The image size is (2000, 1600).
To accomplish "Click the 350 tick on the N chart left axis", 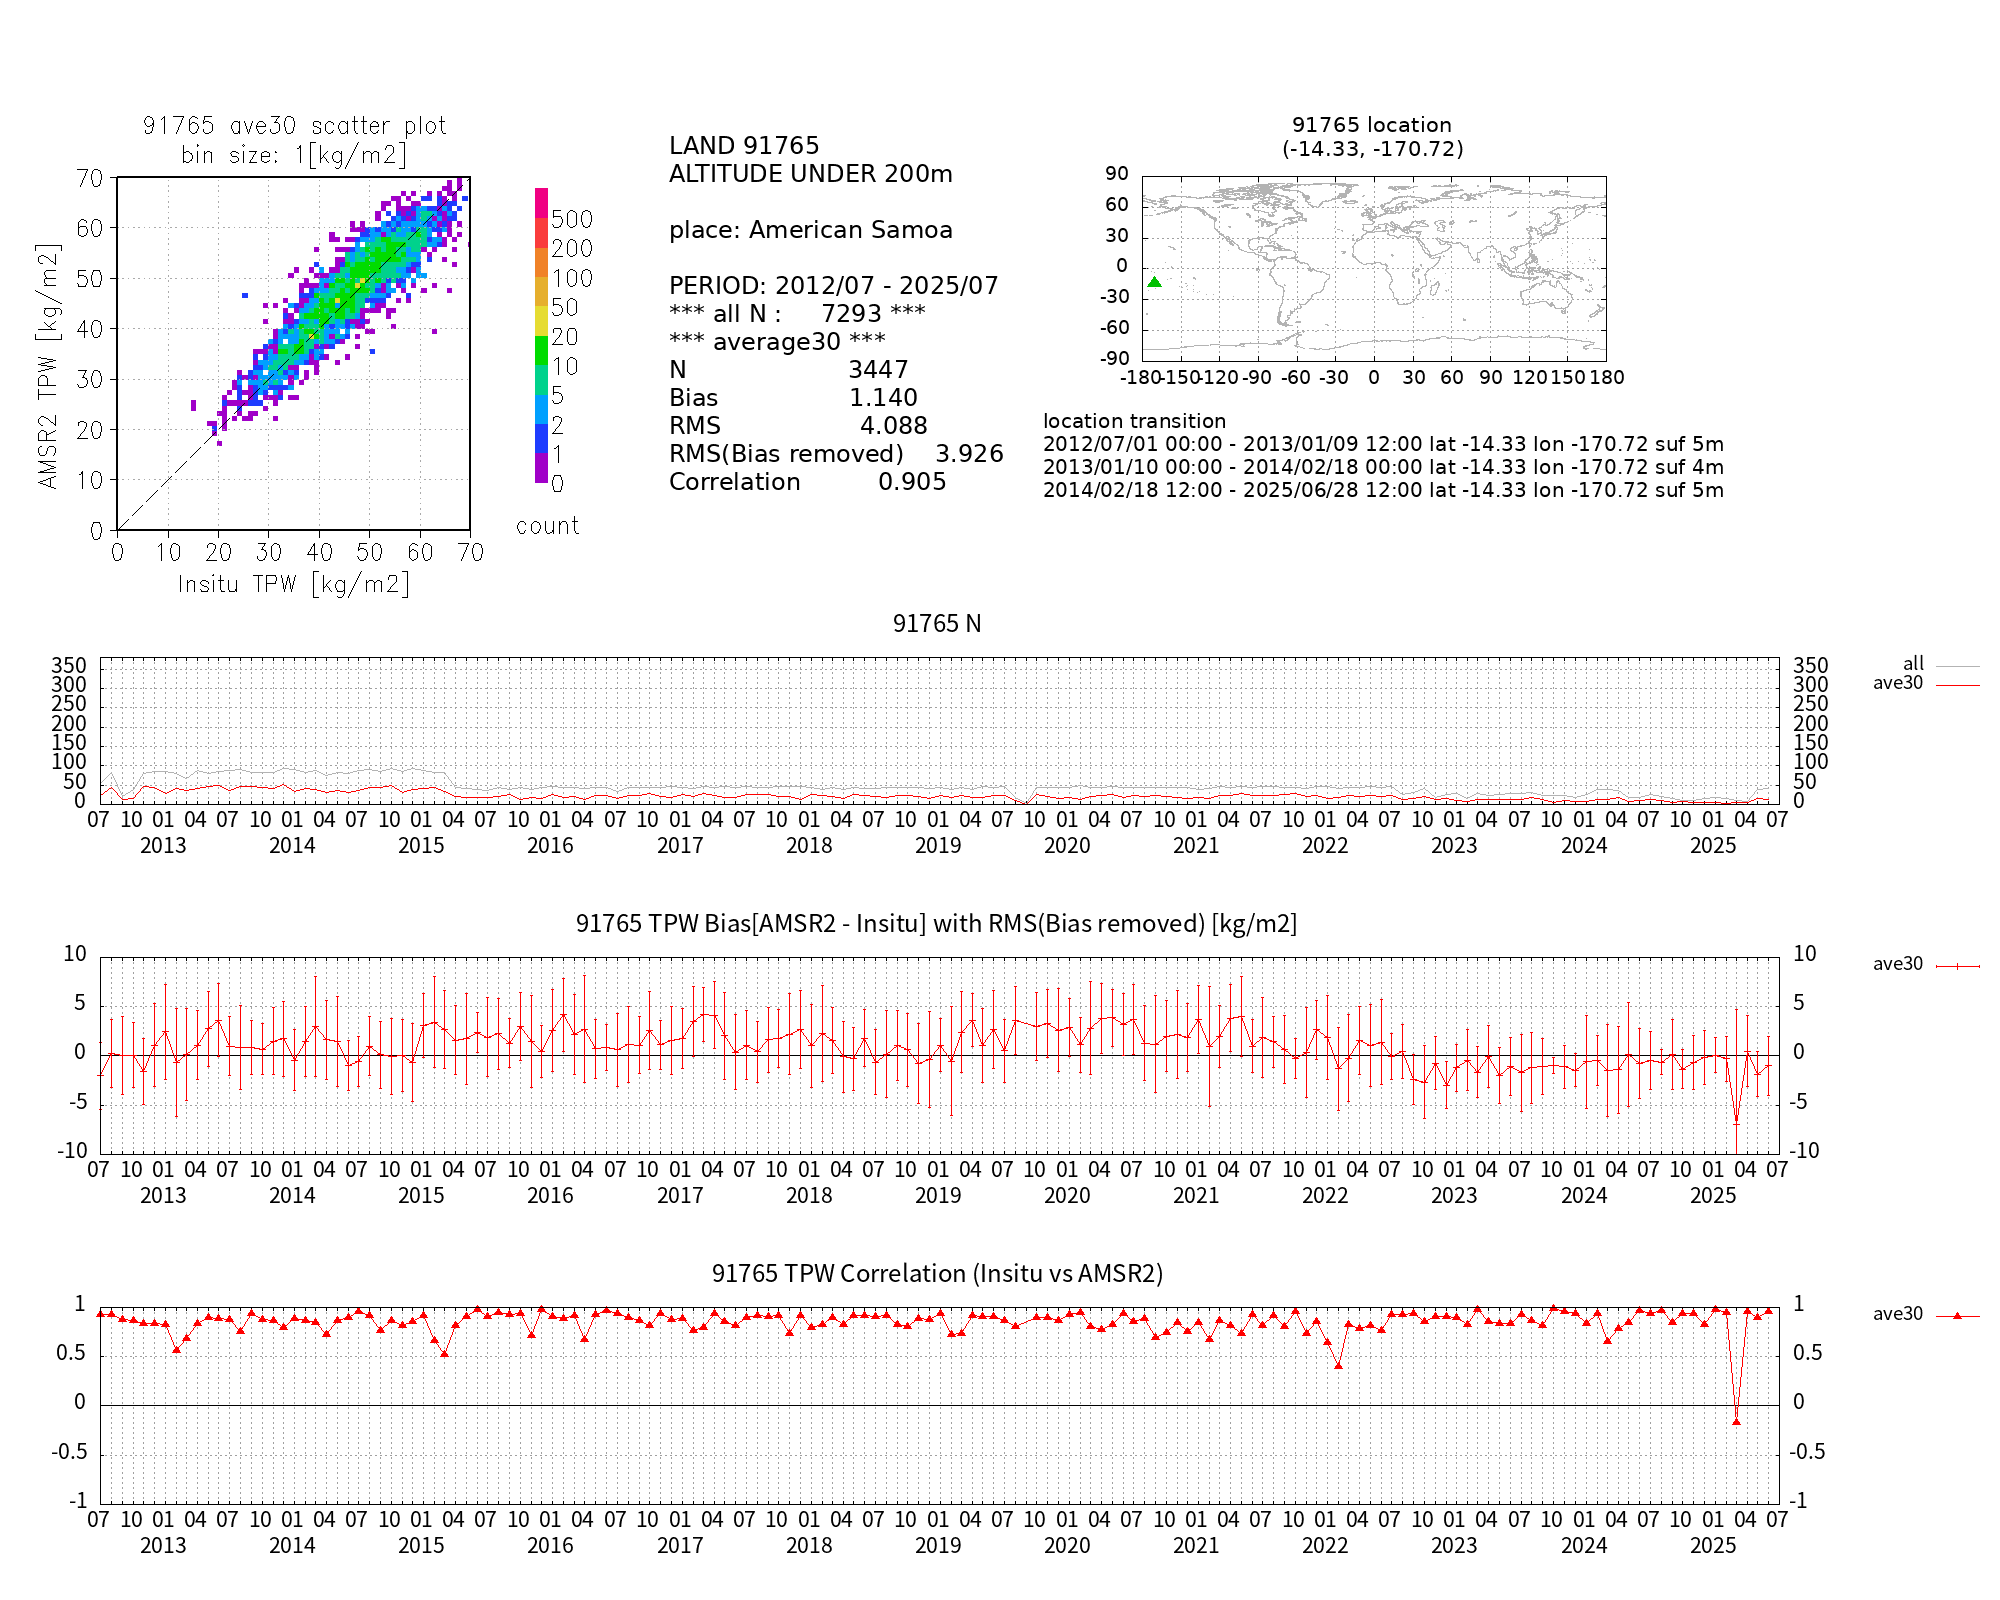I will click(70, 666).
